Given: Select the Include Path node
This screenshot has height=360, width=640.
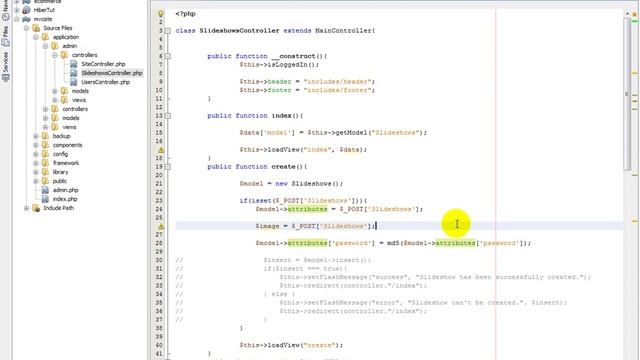Looking at the screenshot, I should tap(58, 208).
